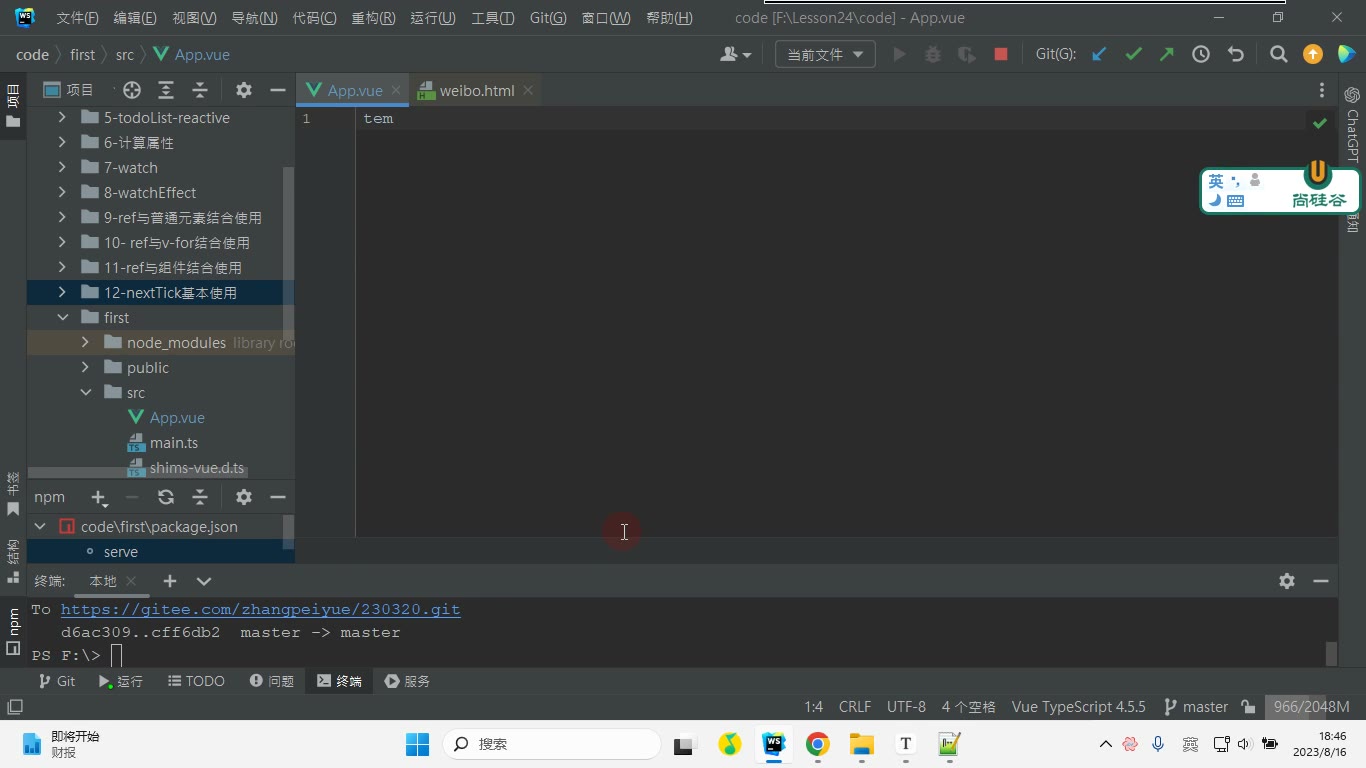Select opened file target icon in project panel
This screenshot has width=1366, height=768.
[132, 90]
